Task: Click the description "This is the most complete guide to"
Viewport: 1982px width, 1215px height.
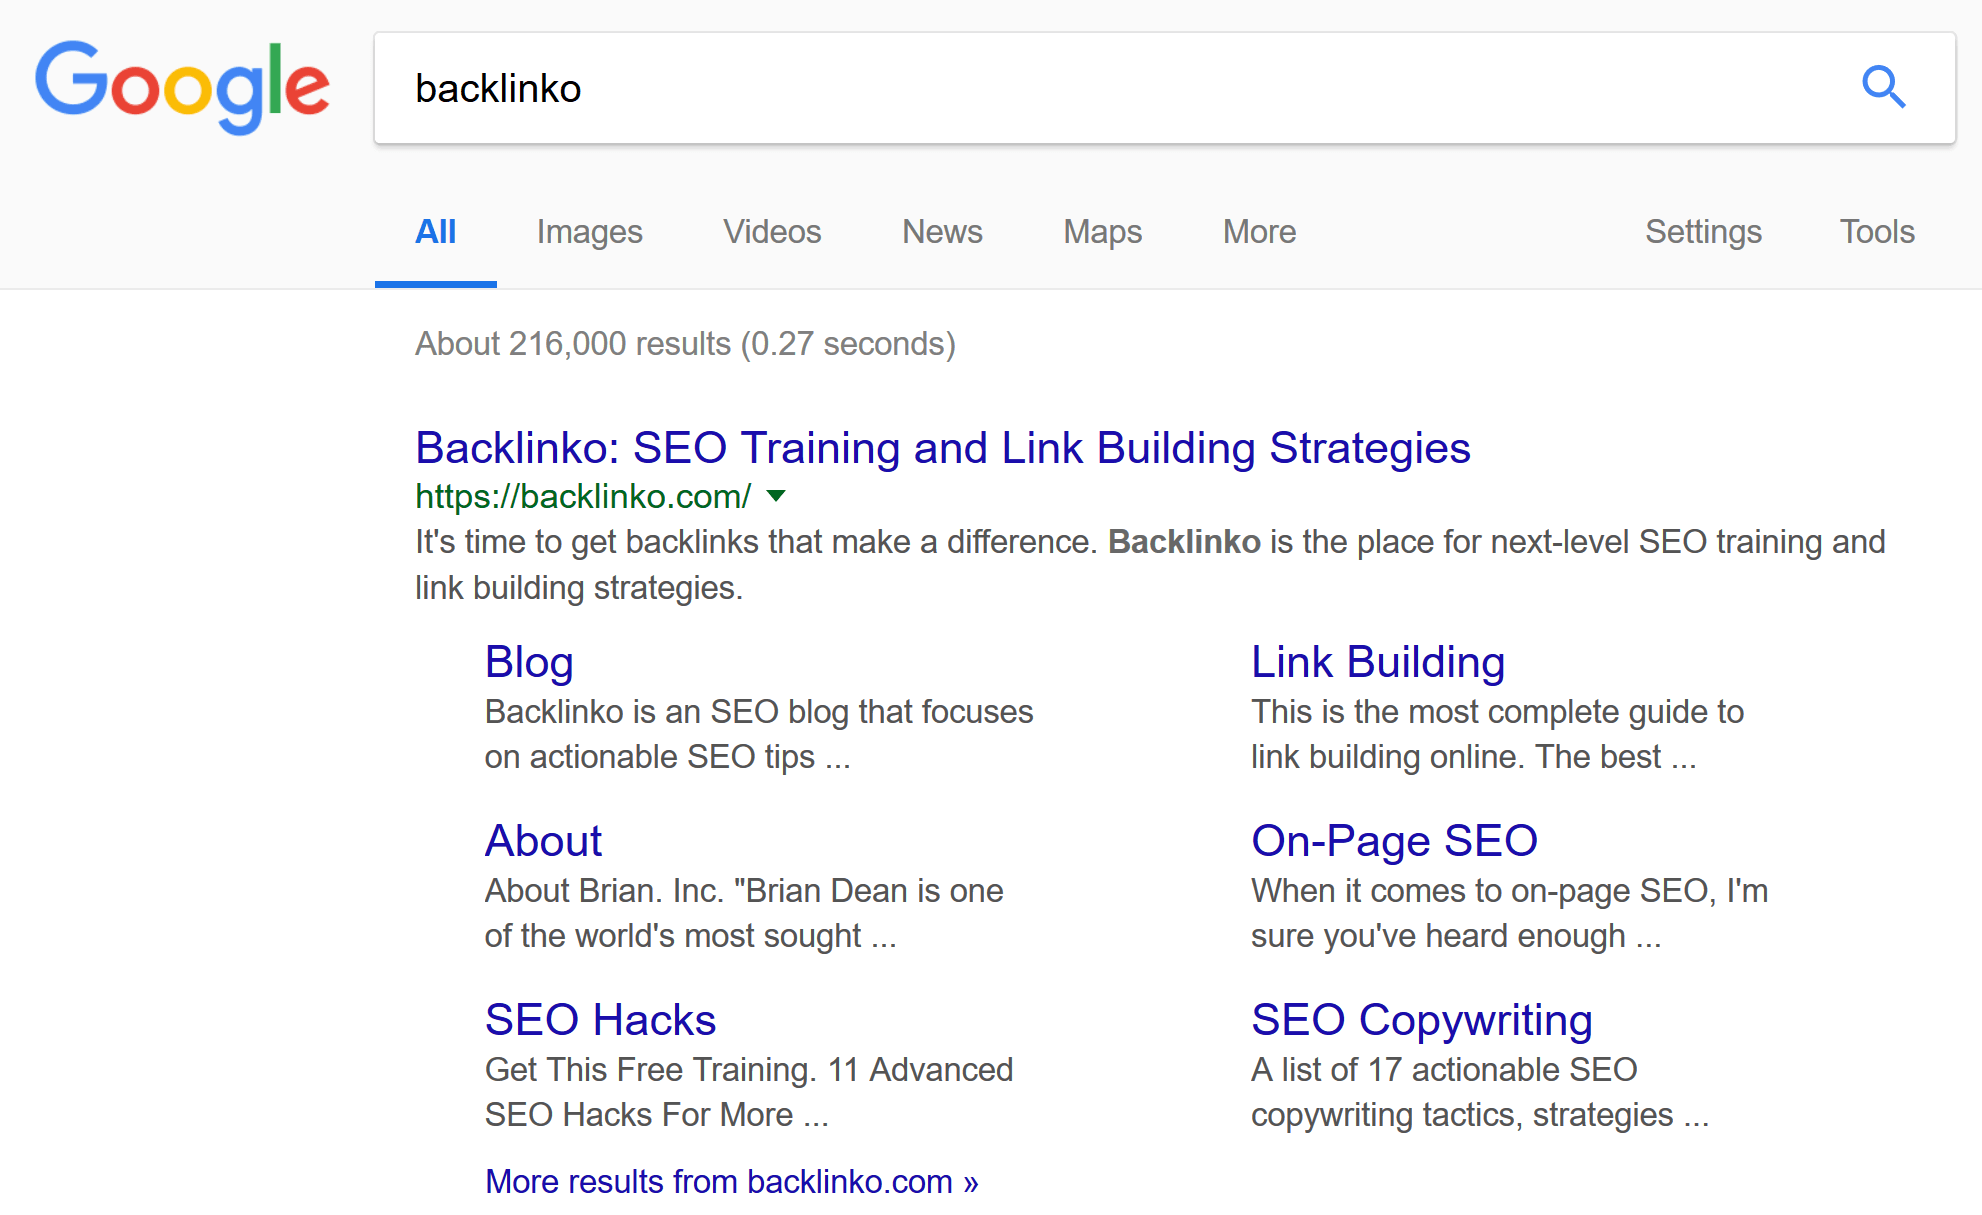Action: click(1497, 734)
